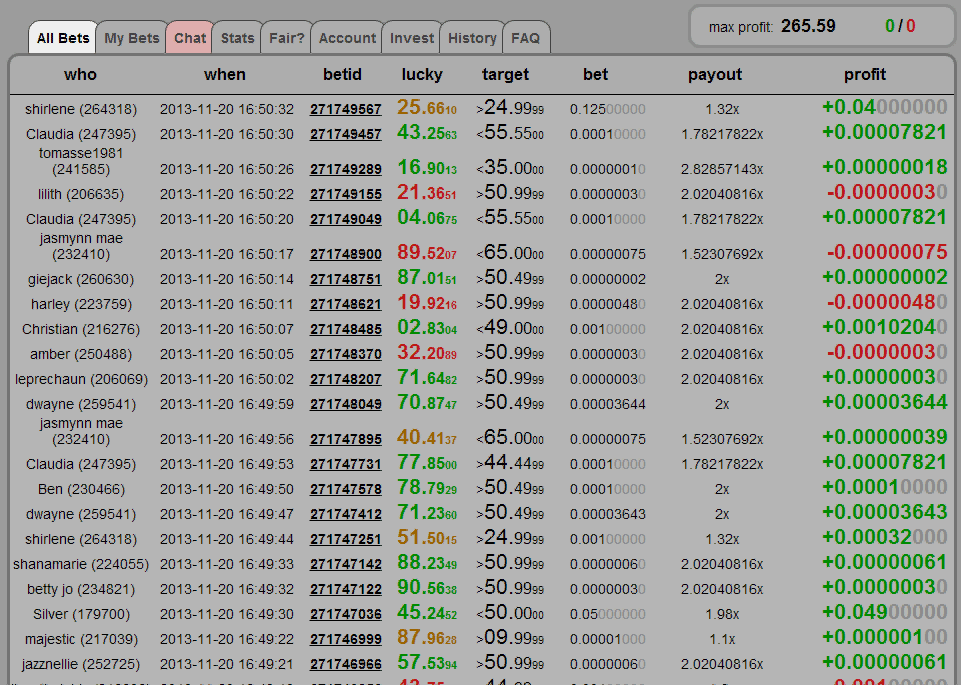Open bet id 271748485 link
Screen dimensions: 961x685
click(346, 330)
